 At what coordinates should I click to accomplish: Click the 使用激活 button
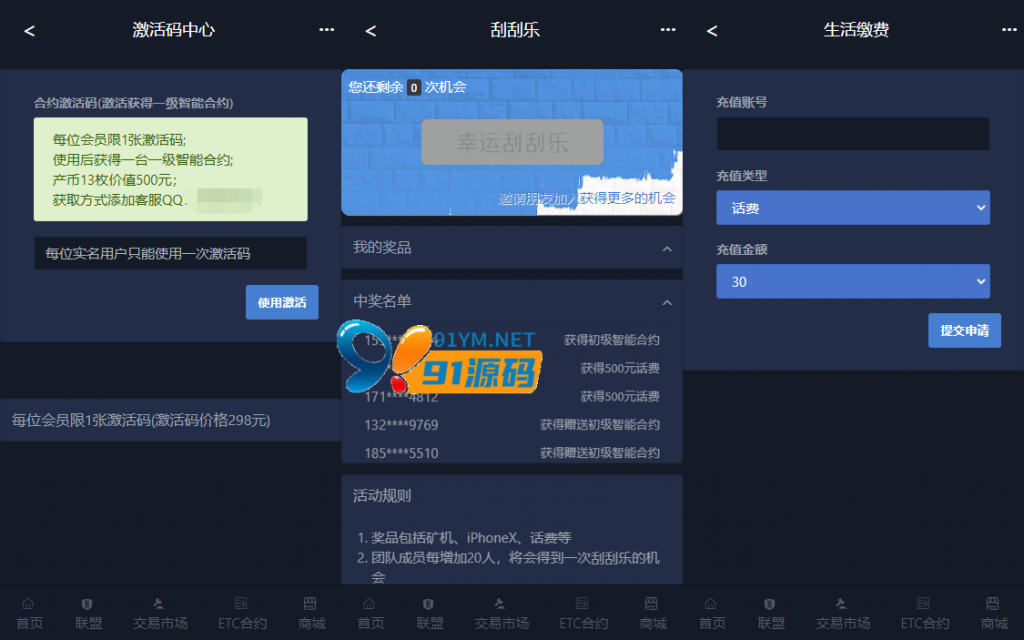282,302
